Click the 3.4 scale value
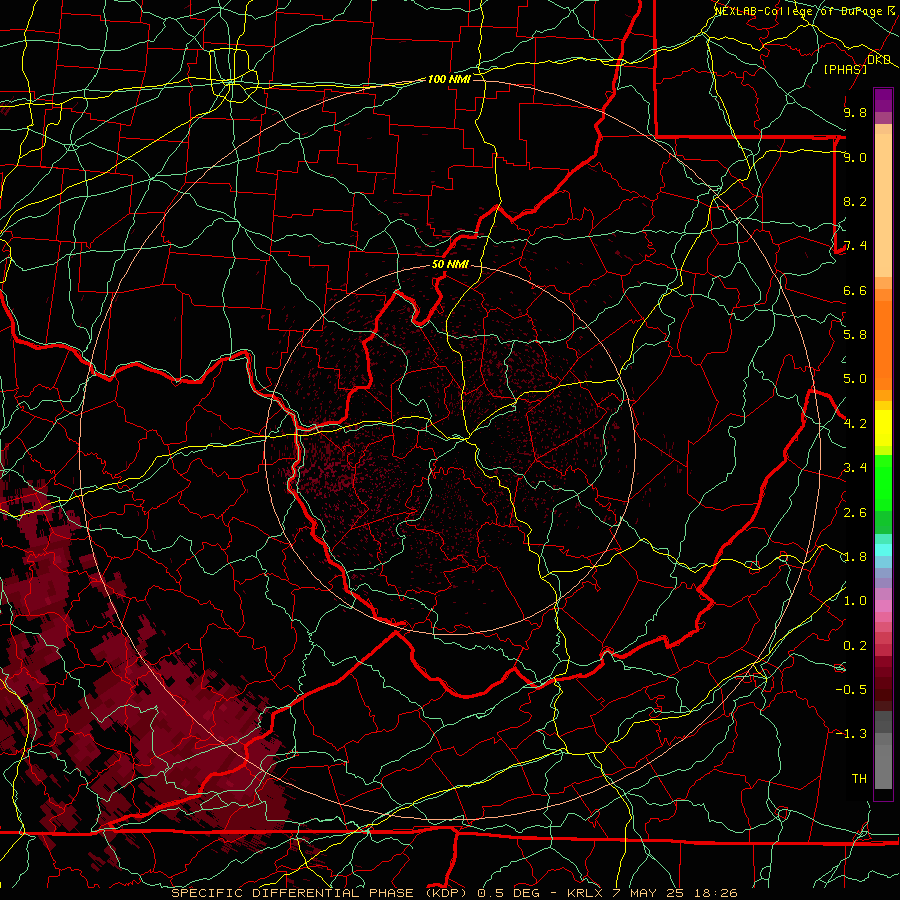The width and height of the screenshot is (900, 900). (855, 468)
